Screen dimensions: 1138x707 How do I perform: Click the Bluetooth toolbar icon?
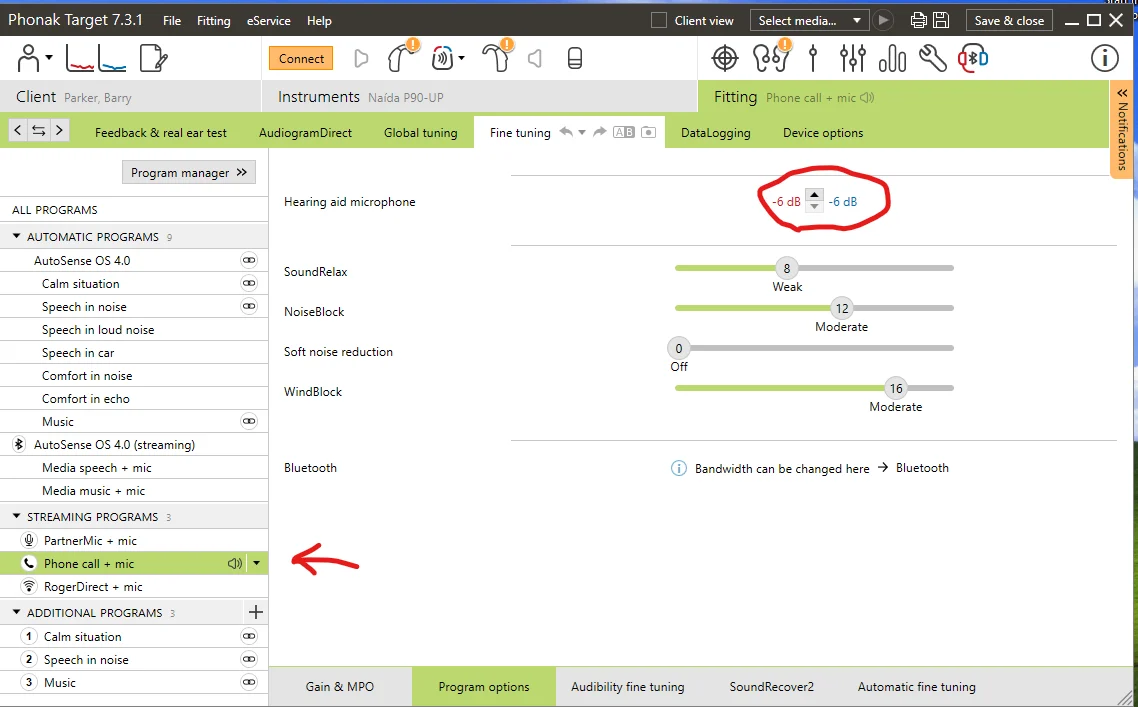pyautogui.click(x=973, y=58)
